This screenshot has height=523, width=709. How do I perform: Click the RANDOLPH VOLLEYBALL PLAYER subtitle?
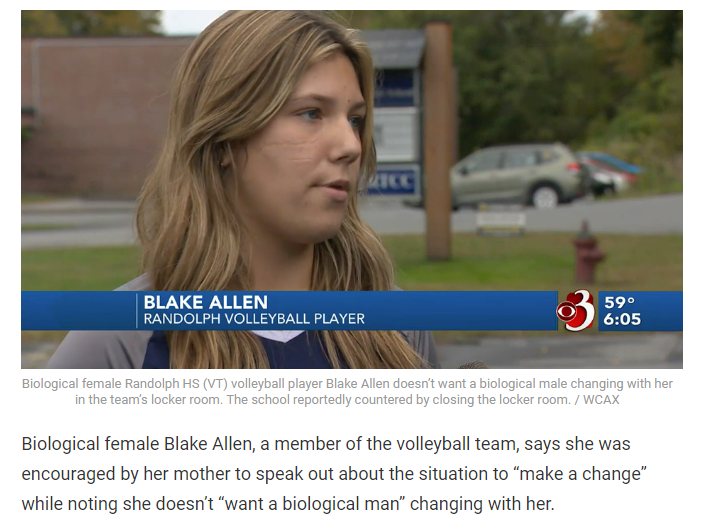coord(254,319)
